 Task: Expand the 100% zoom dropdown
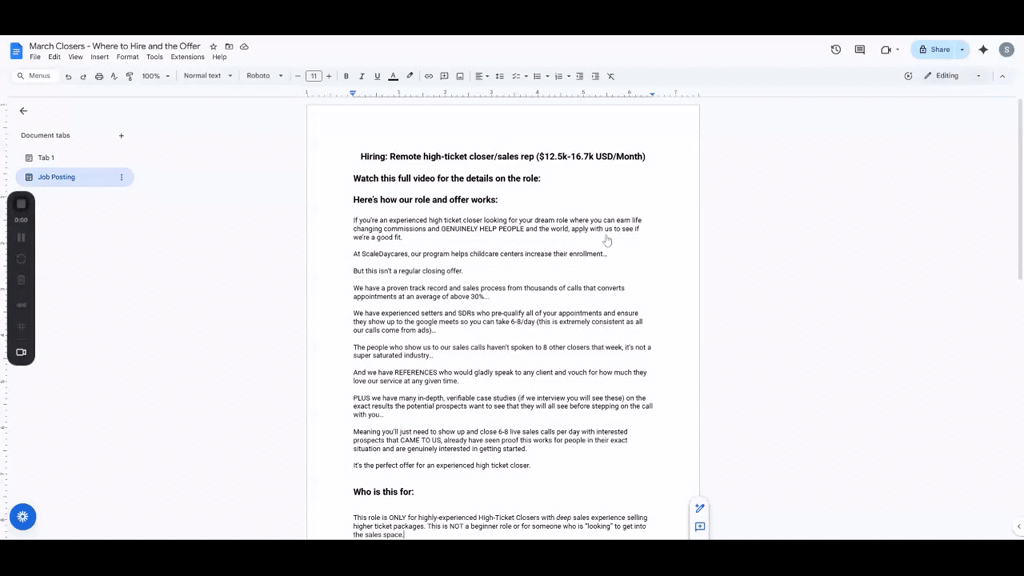pyautogui.click(x=156, y=76)
